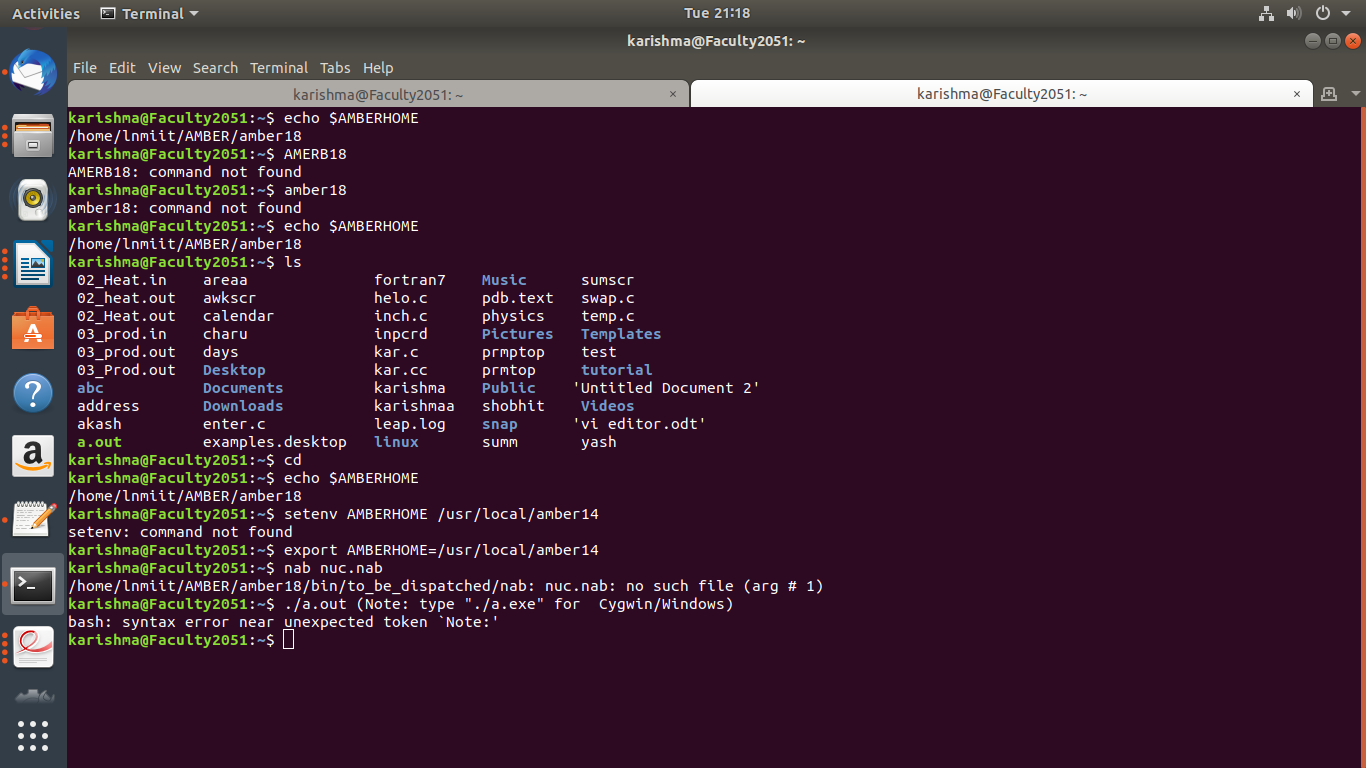Open Ubuntu Software from the dock
1366x768 pixels.
point(33,328)
